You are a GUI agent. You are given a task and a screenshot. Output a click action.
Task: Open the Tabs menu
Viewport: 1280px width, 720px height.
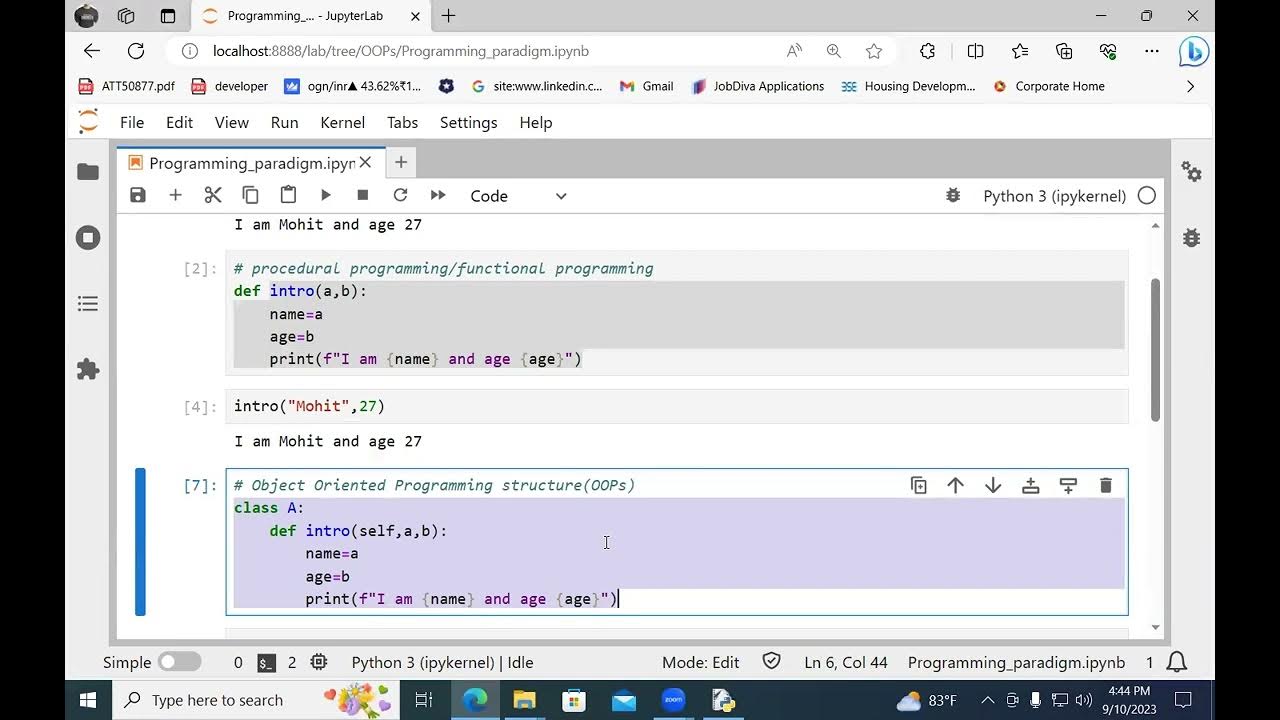pos(402,122)
